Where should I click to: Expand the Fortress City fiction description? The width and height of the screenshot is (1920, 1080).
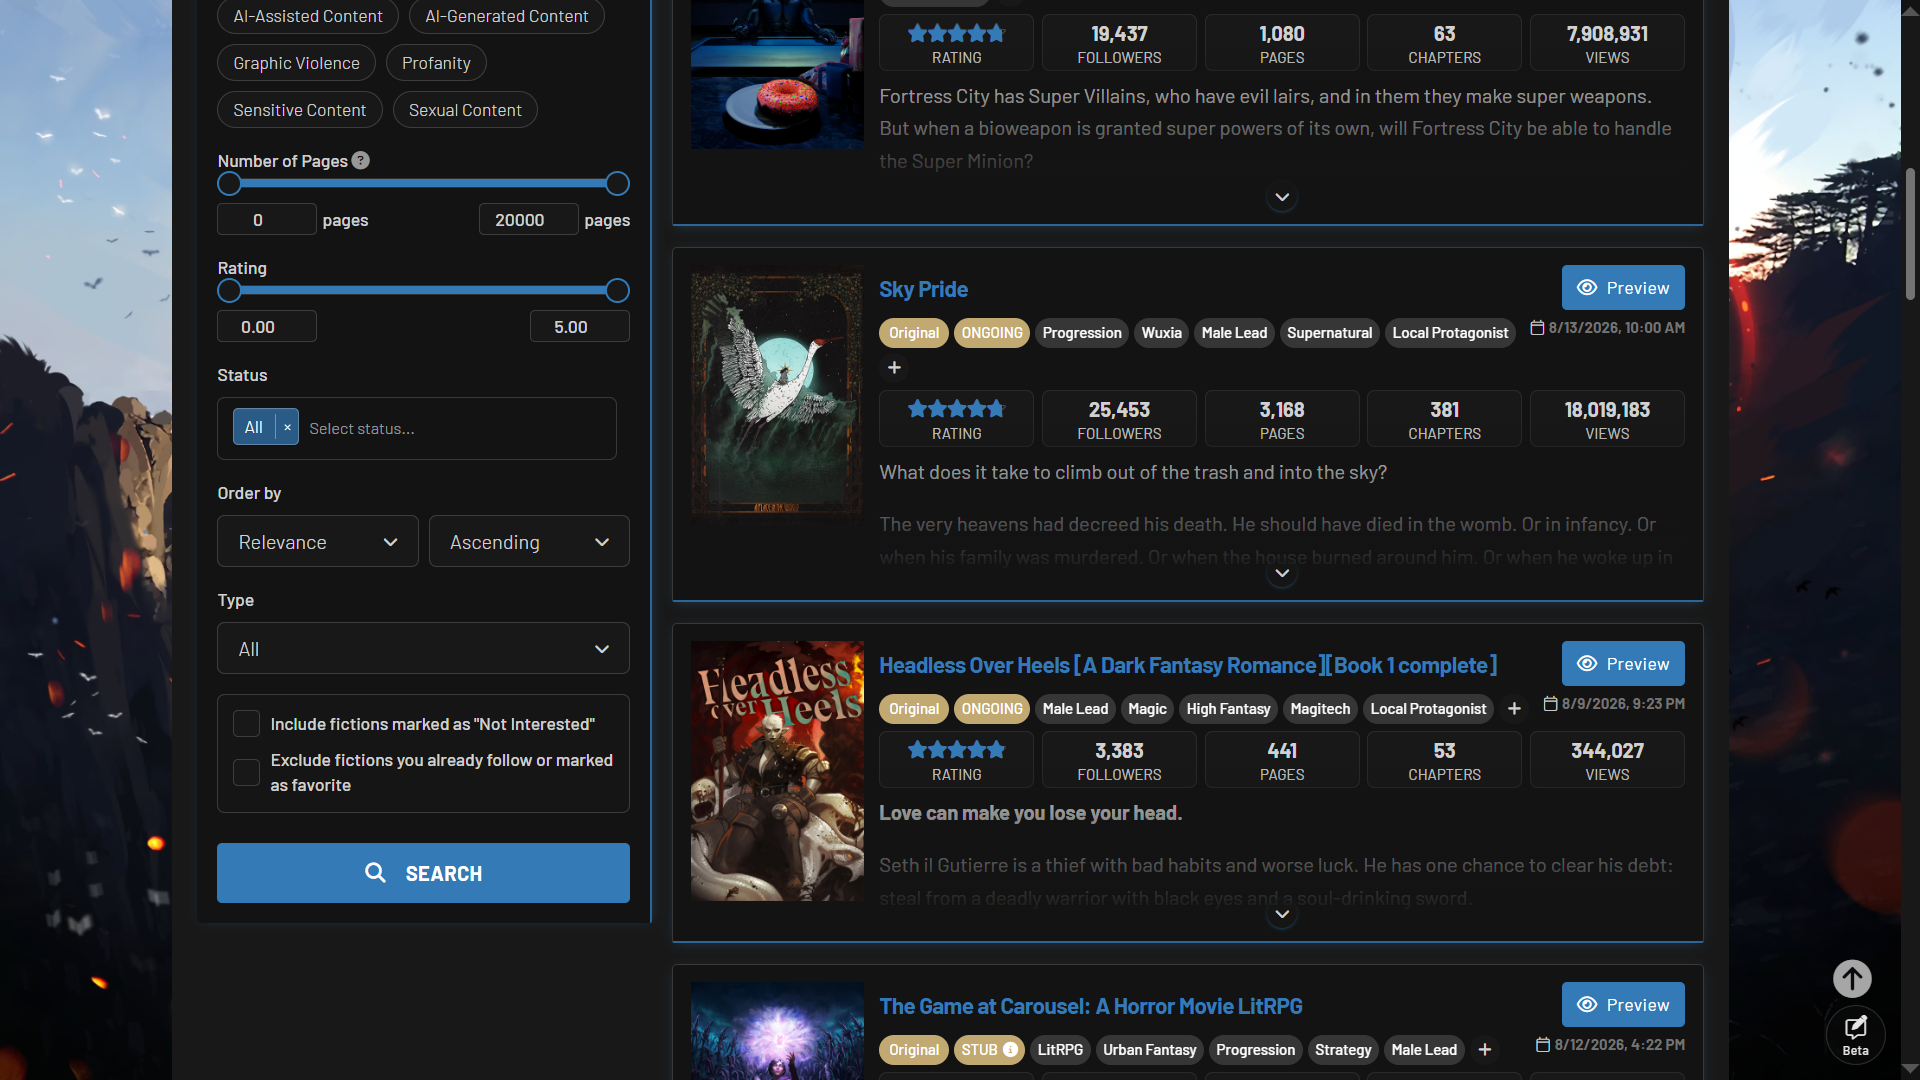tap(1282, 197)
